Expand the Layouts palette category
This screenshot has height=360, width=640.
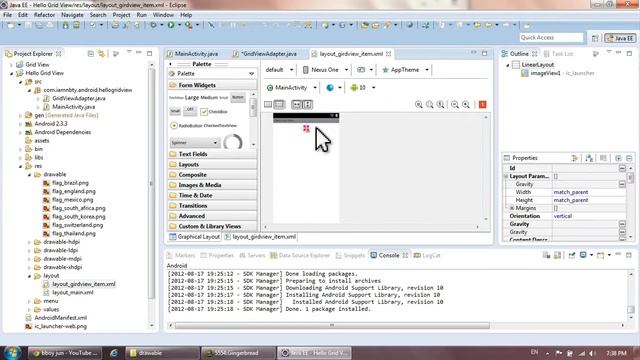[x=212, y=164]
